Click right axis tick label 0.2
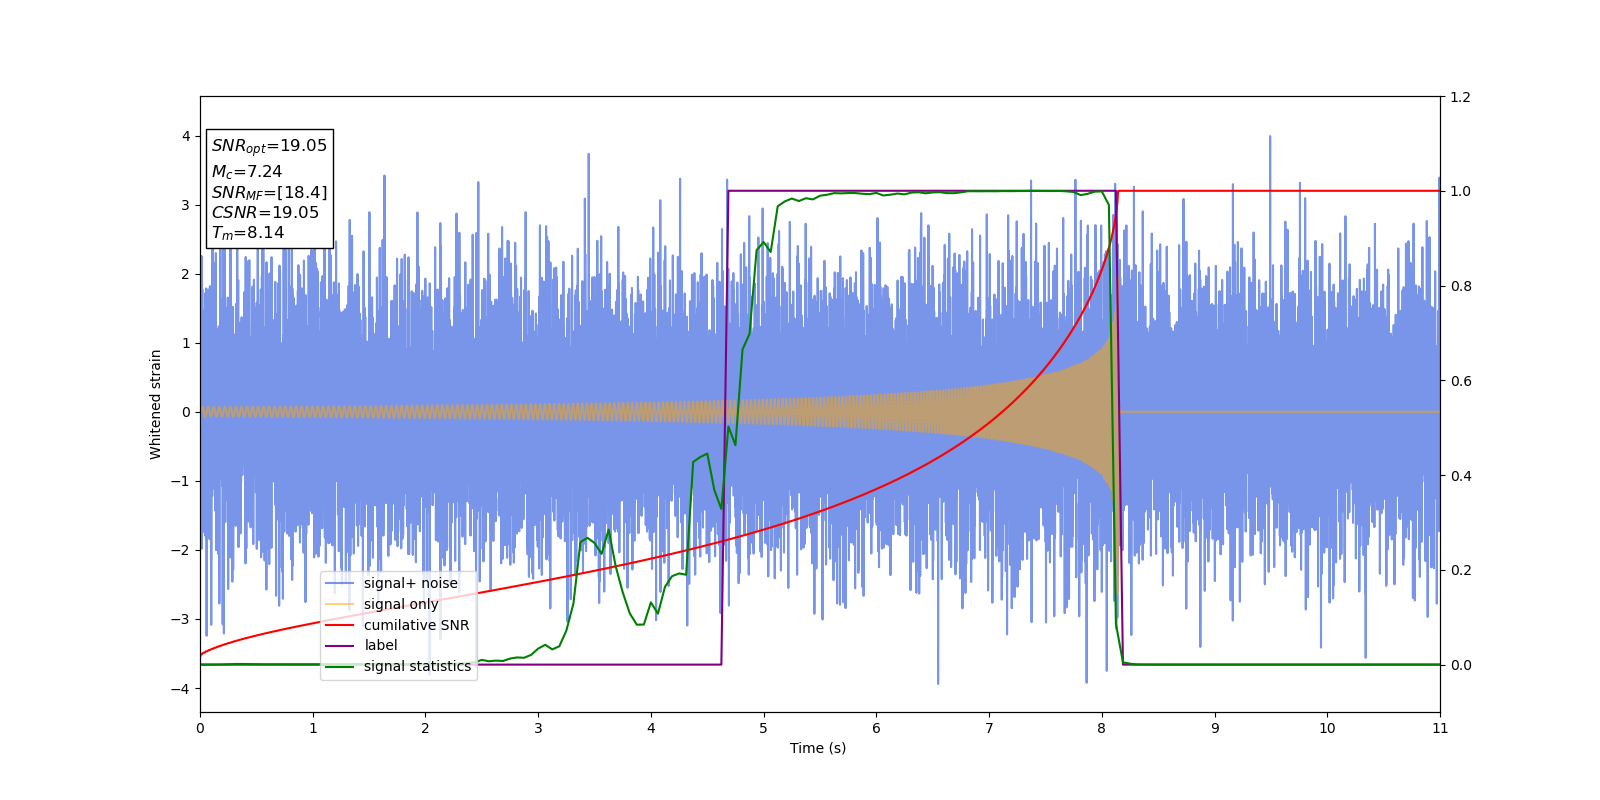This screenshot has height=800, width=1600. click(1460, 570)
